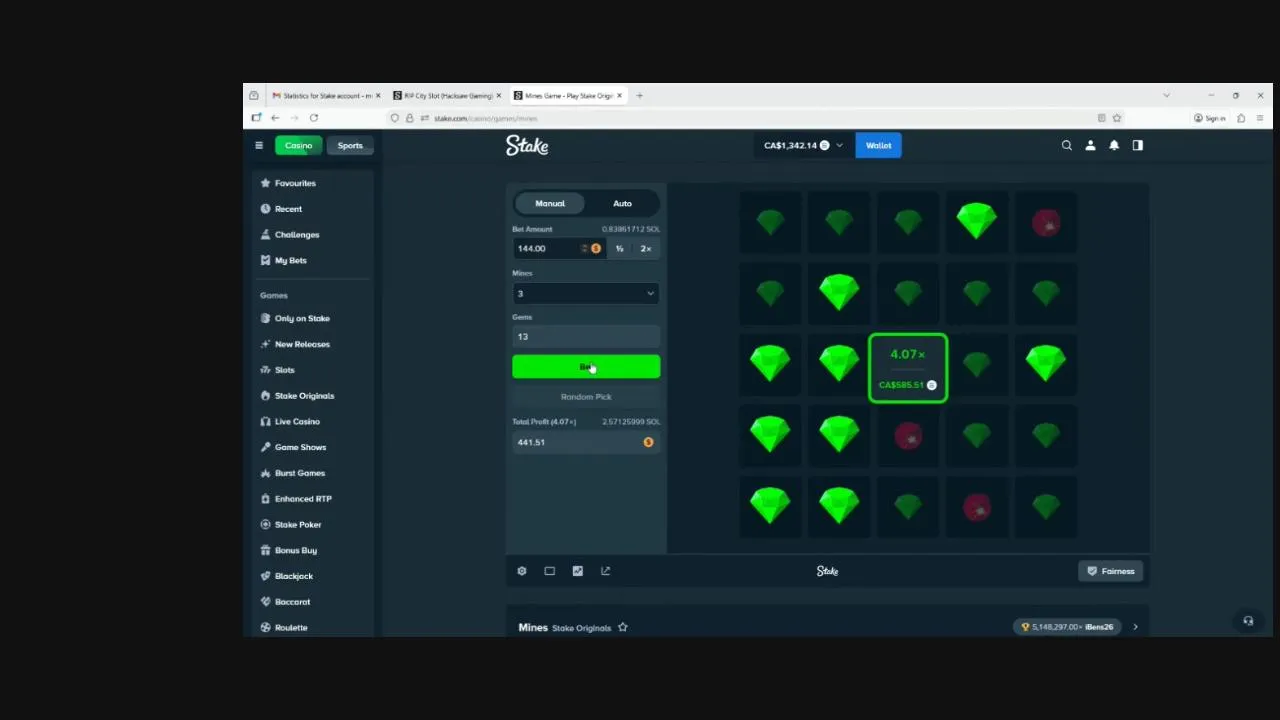Click the popout share icon below game

click(605, 571)
